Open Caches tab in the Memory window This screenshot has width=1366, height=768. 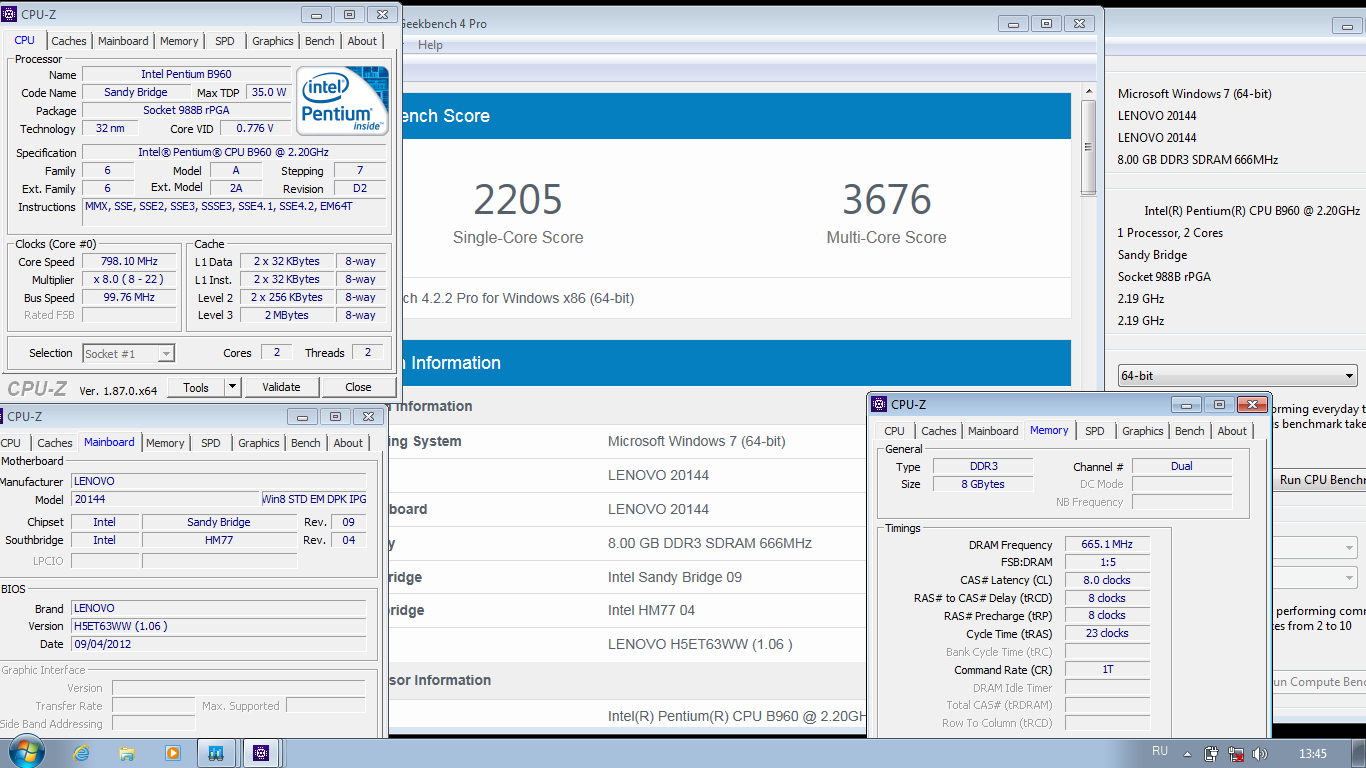[939, 431]
